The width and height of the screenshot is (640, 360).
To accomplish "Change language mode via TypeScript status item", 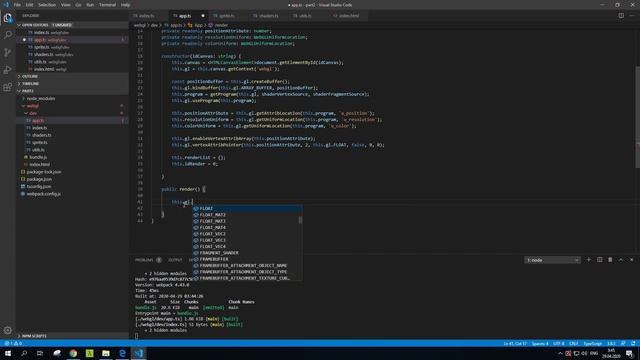I will click(x=592, y=343).
